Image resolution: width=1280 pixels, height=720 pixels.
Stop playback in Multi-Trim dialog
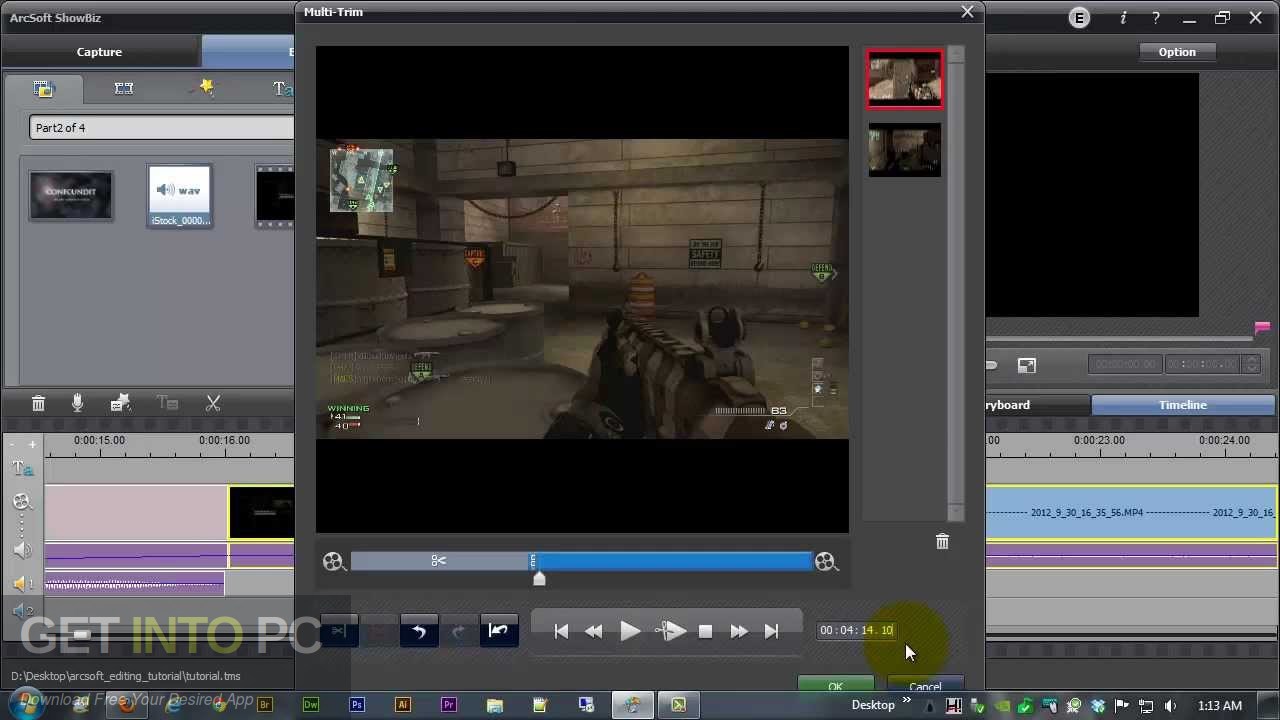click(x=705, y=631)
